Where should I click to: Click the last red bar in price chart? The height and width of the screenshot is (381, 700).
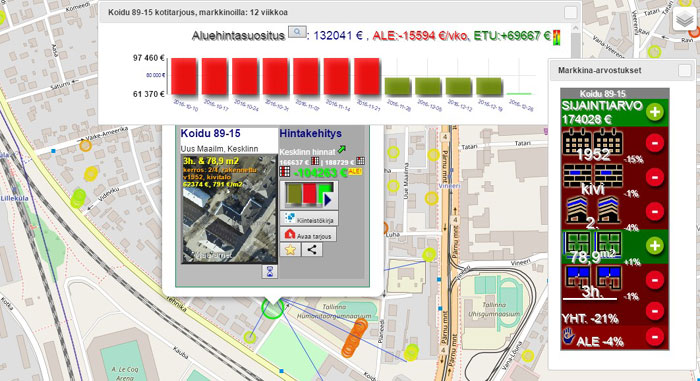367,76
